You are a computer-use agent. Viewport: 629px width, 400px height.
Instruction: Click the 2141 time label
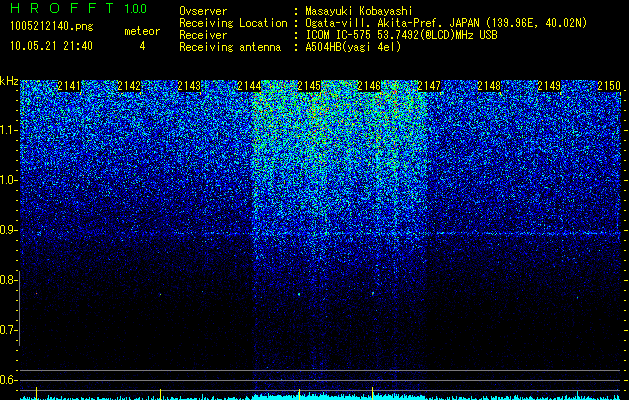point(69,86)
